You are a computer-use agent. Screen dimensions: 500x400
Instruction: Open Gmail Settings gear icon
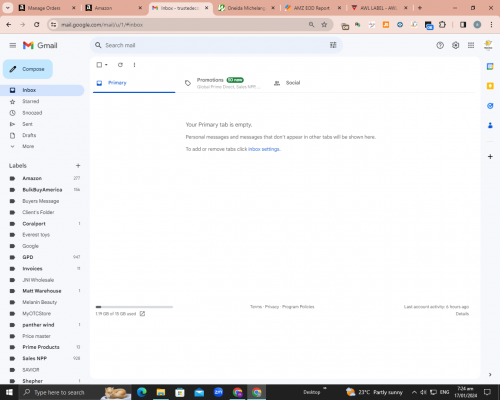[455, 45]
